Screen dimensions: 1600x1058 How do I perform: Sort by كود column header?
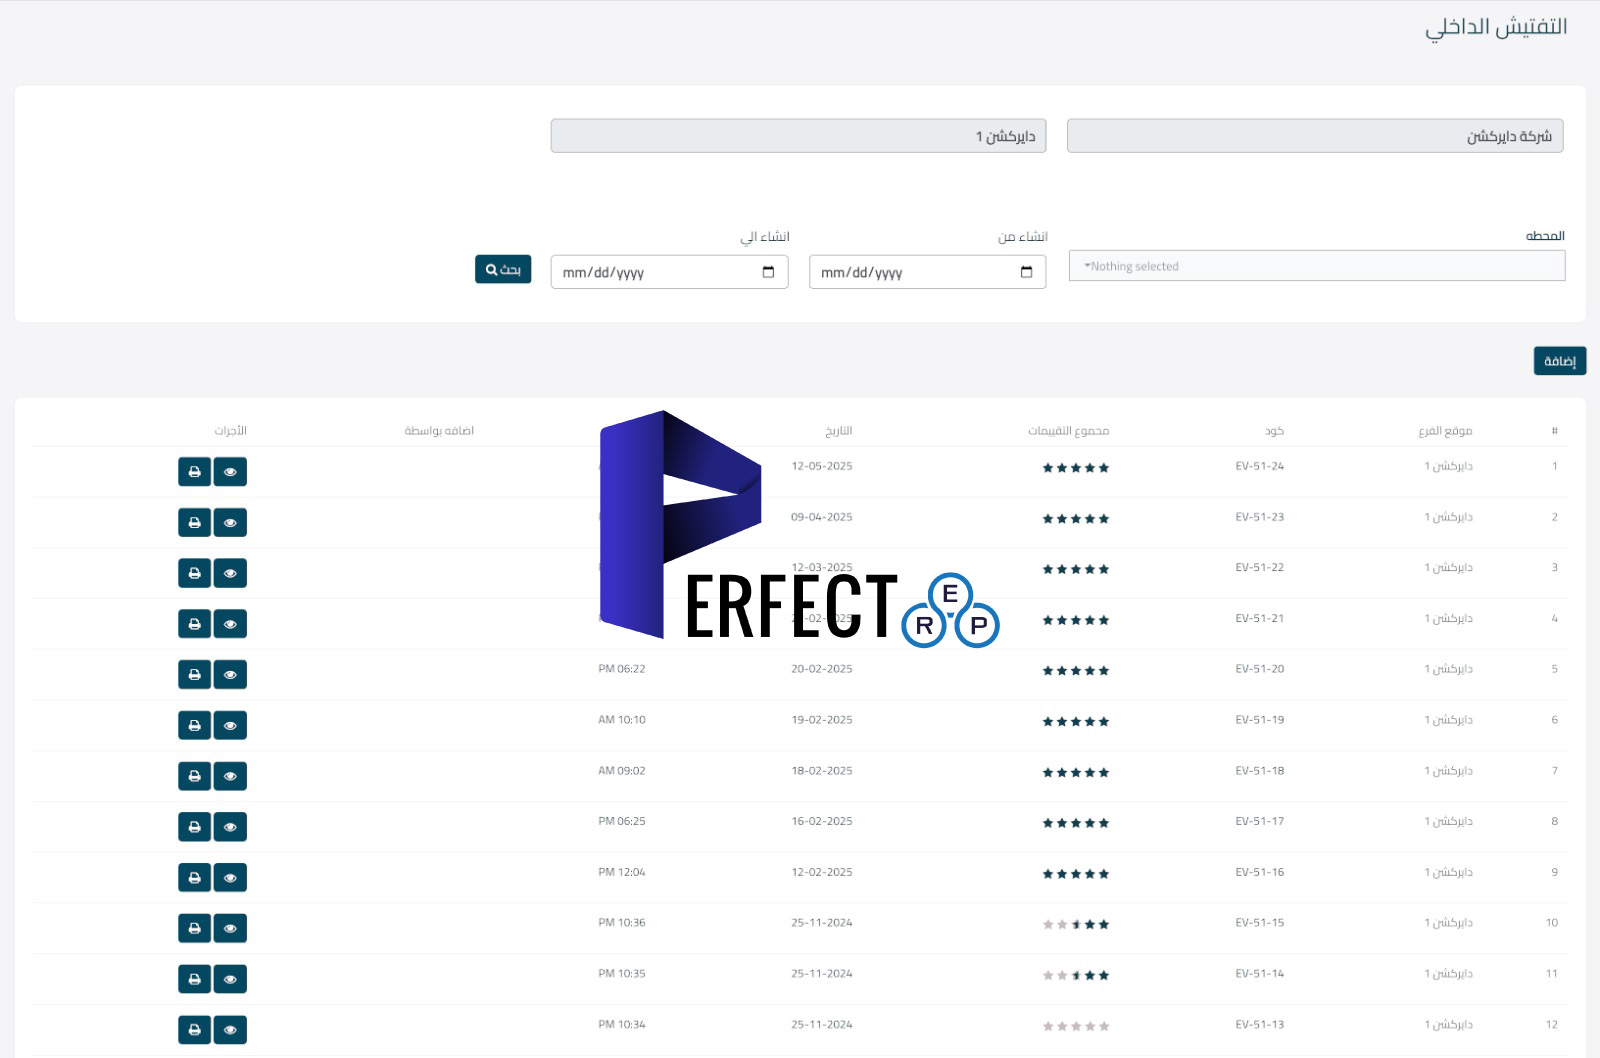click(x=1274, y=431)
